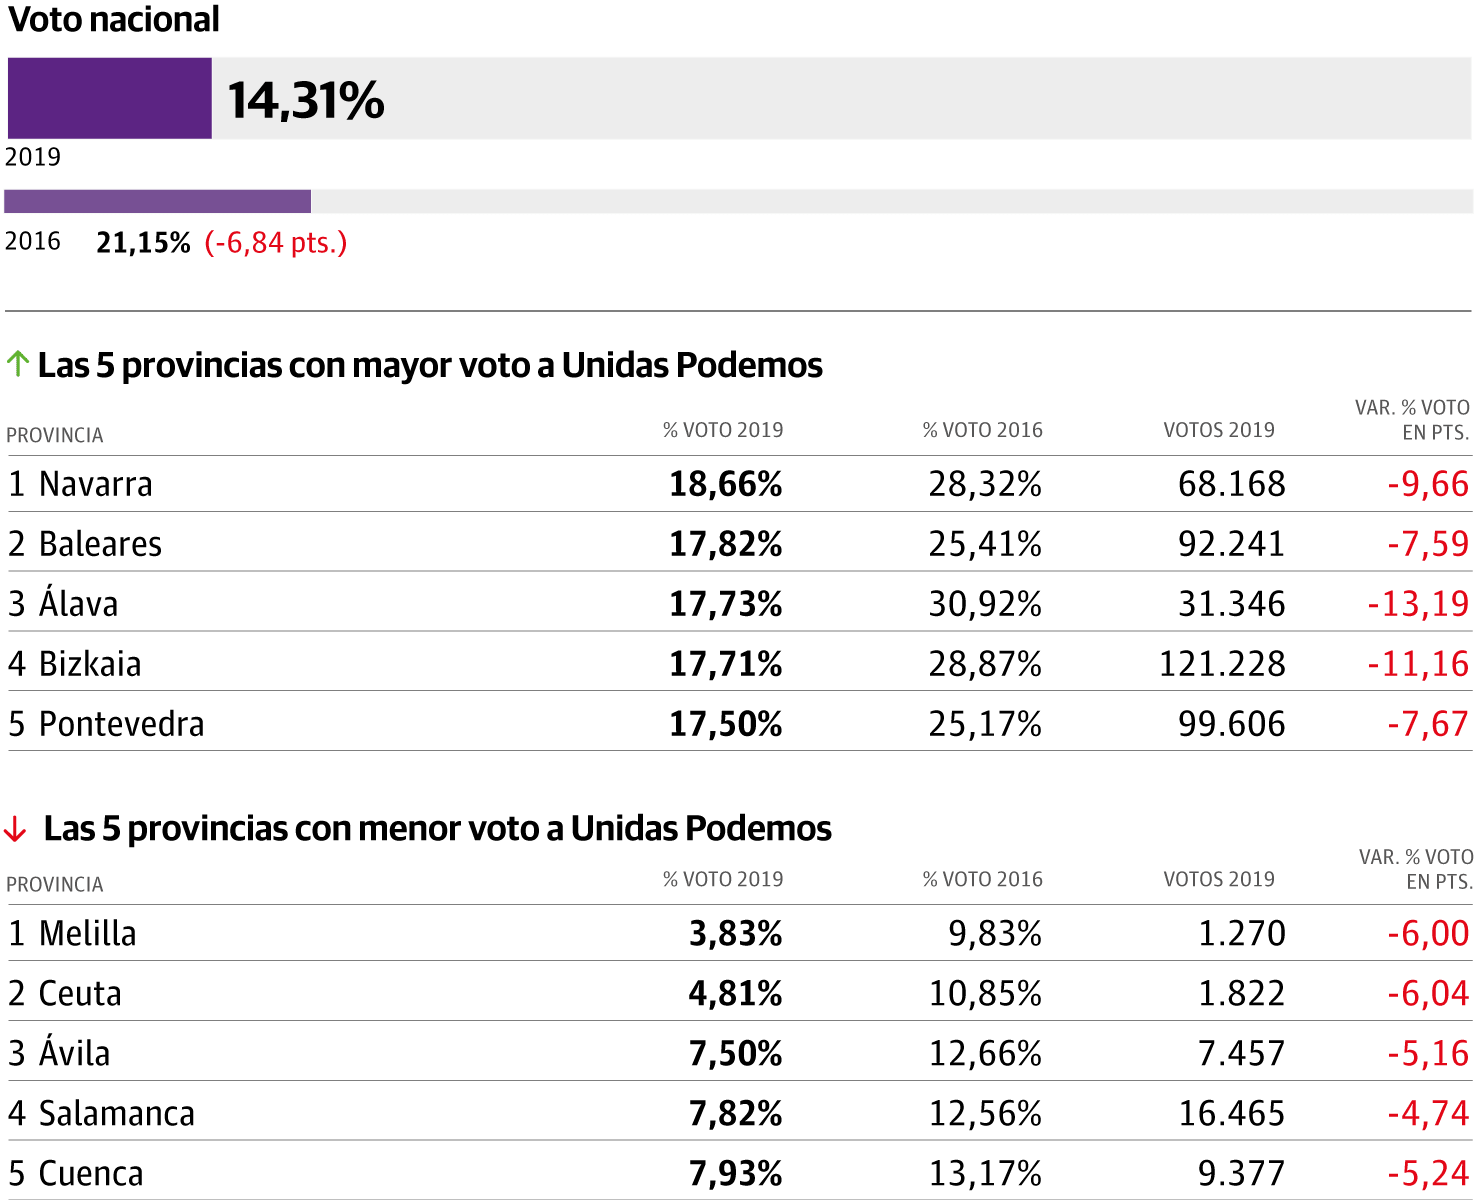
Task: Click the bottom table's PROVINCIA header
Action: (x=55, y=884)
